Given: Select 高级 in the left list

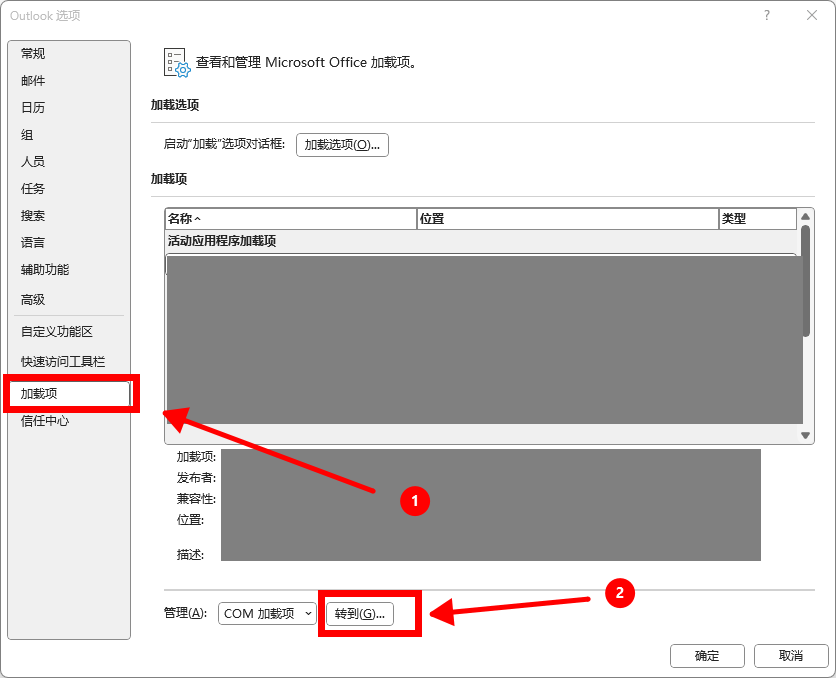Looking at the screenshot, I should tap(33, 300).
